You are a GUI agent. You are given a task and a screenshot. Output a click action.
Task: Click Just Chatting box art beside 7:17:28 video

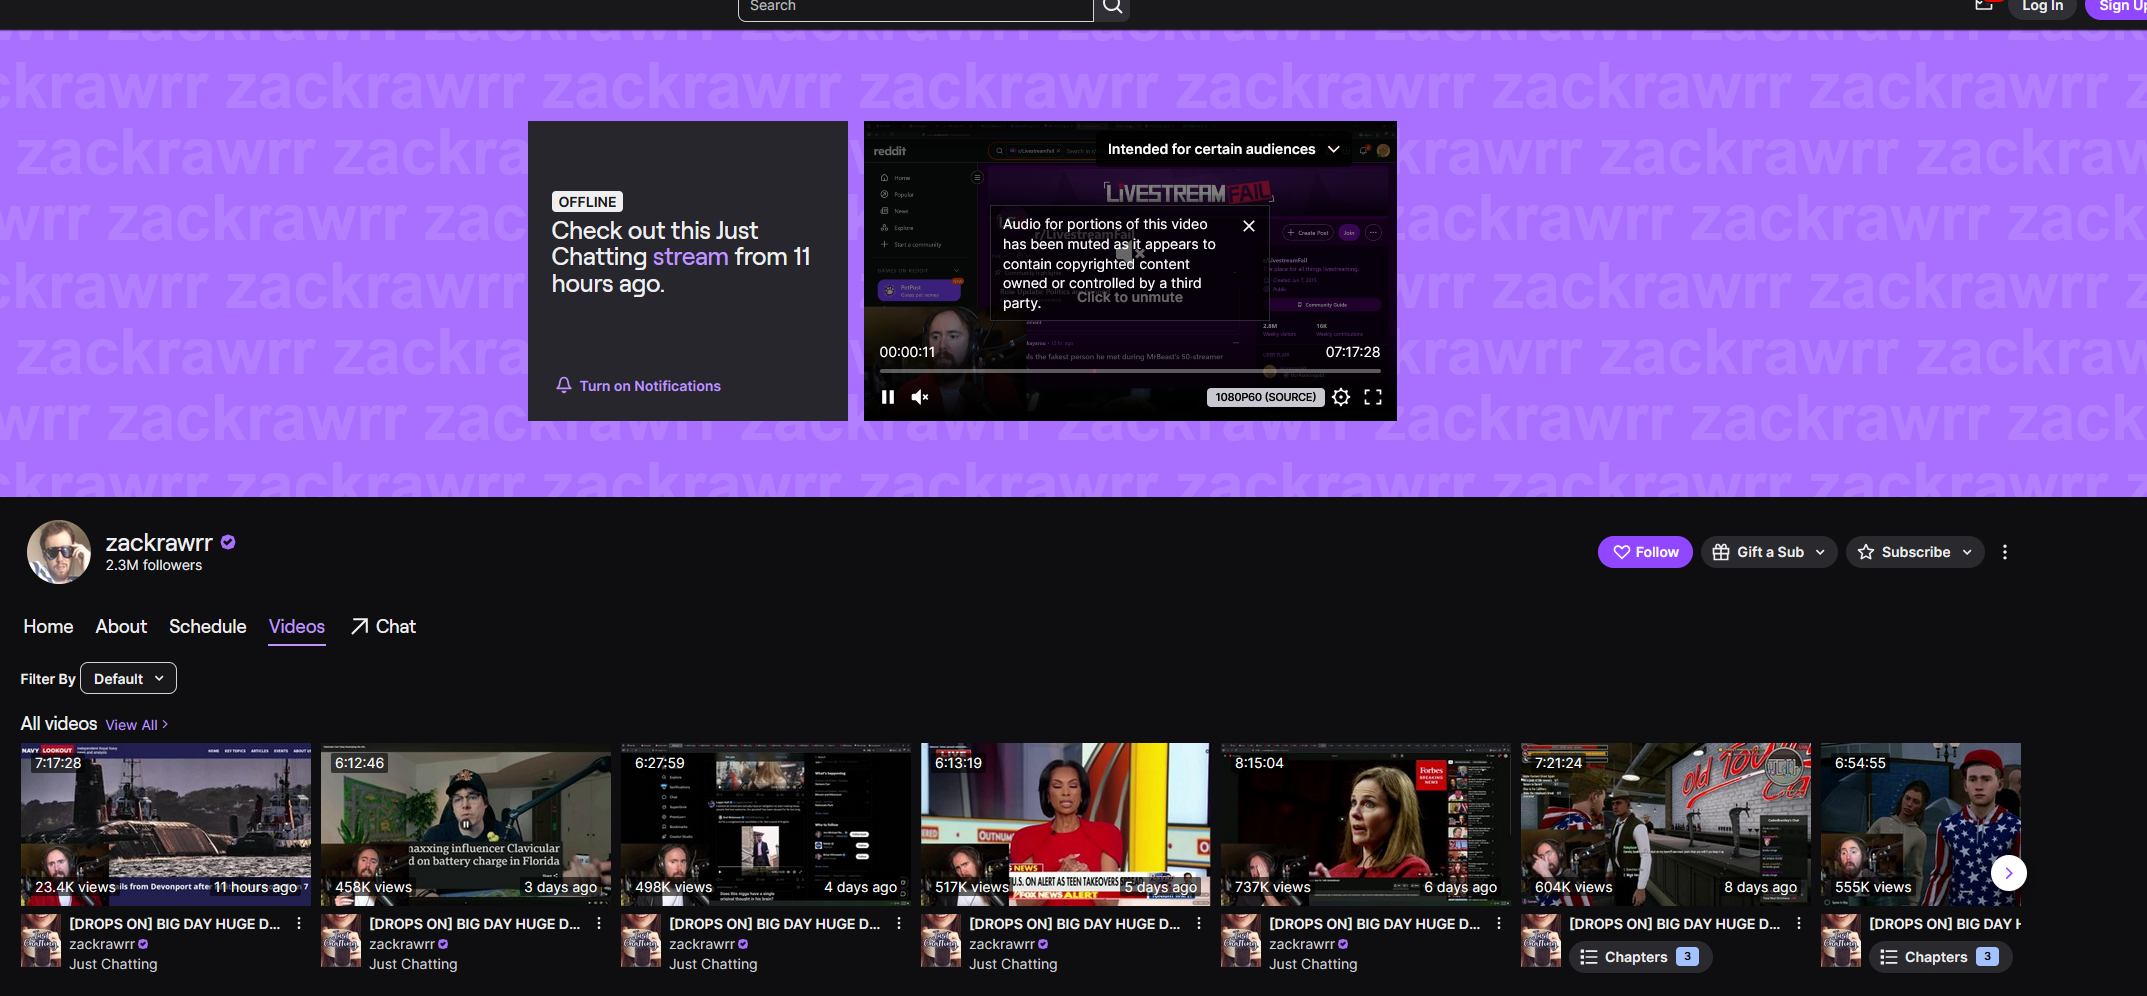click(x=41, y=940)
